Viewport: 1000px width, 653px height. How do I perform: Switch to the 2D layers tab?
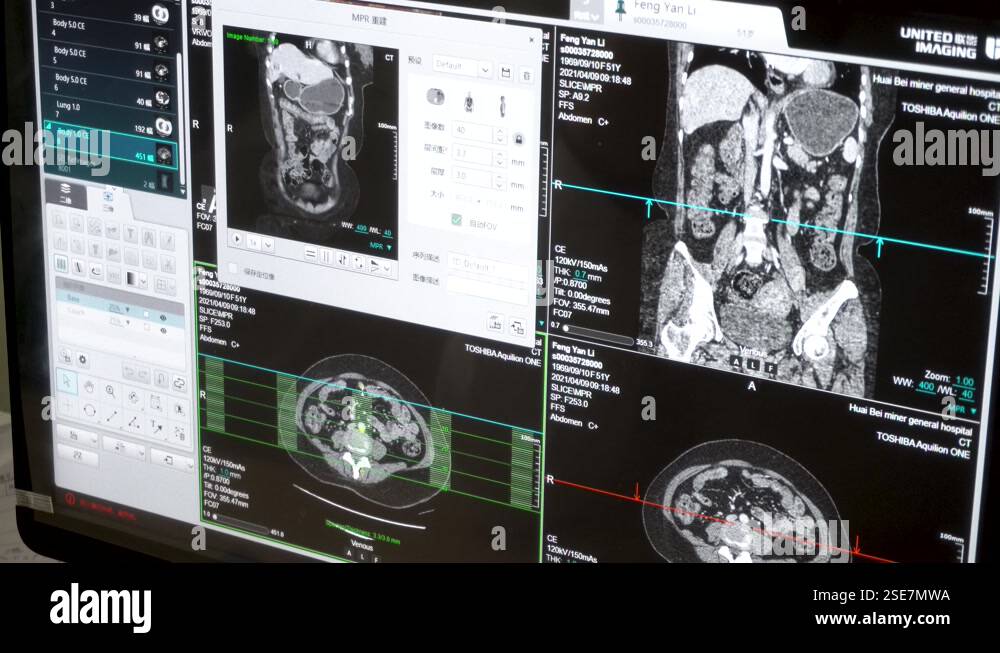click(x=64, y=193)
